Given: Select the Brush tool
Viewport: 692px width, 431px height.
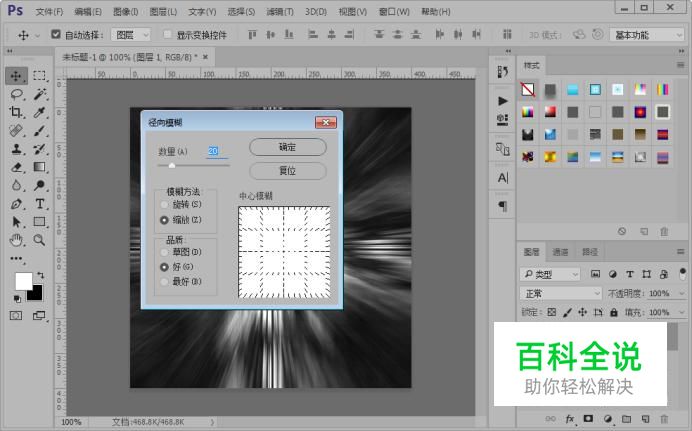Looking at the screenshot, I should pyautogui.click(x=39, y=131).
